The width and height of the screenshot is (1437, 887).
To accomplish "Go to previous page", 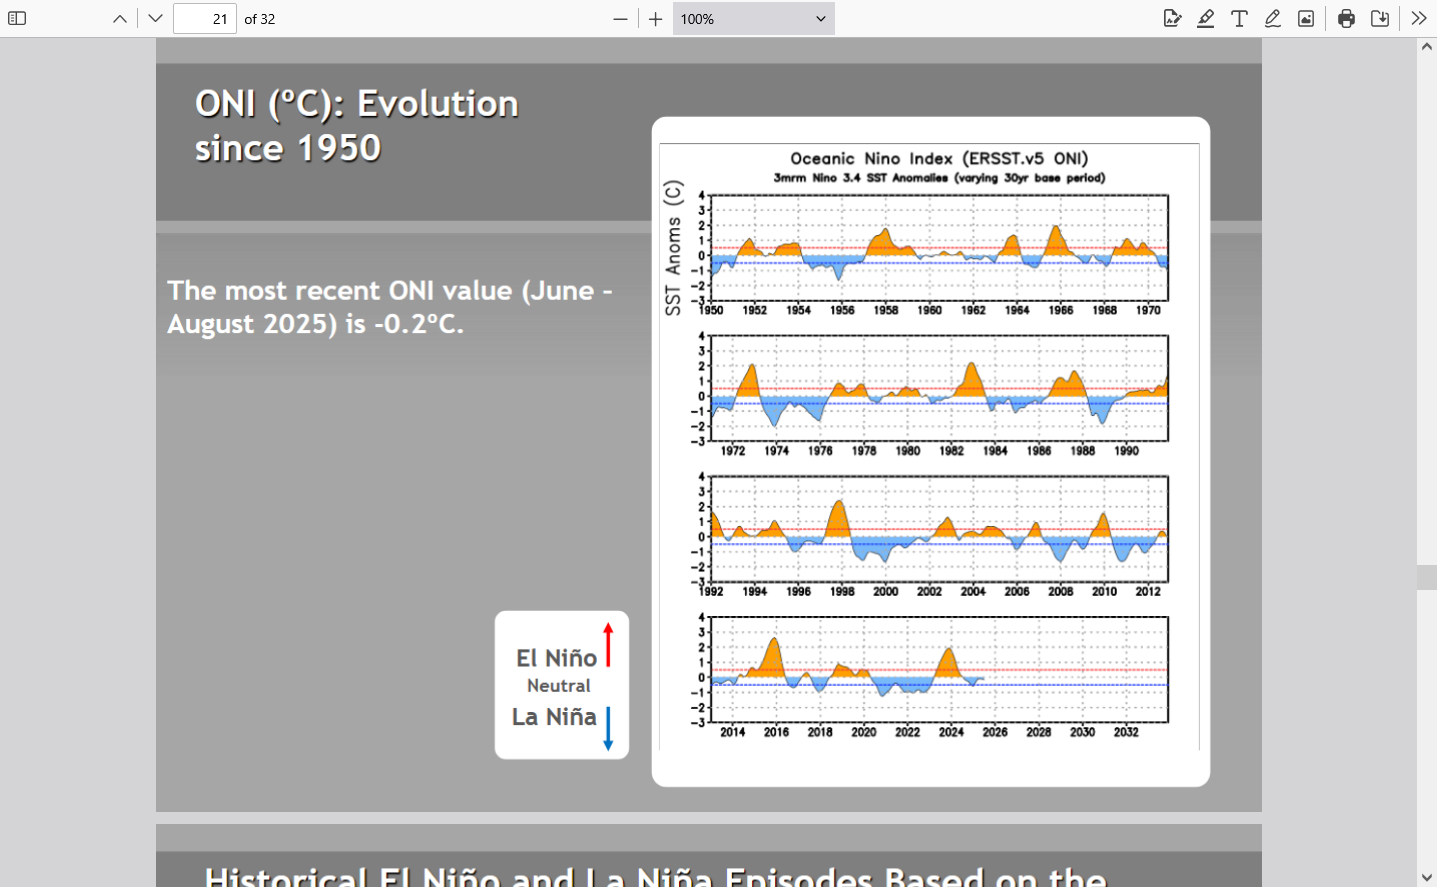I will pos(120,19).
